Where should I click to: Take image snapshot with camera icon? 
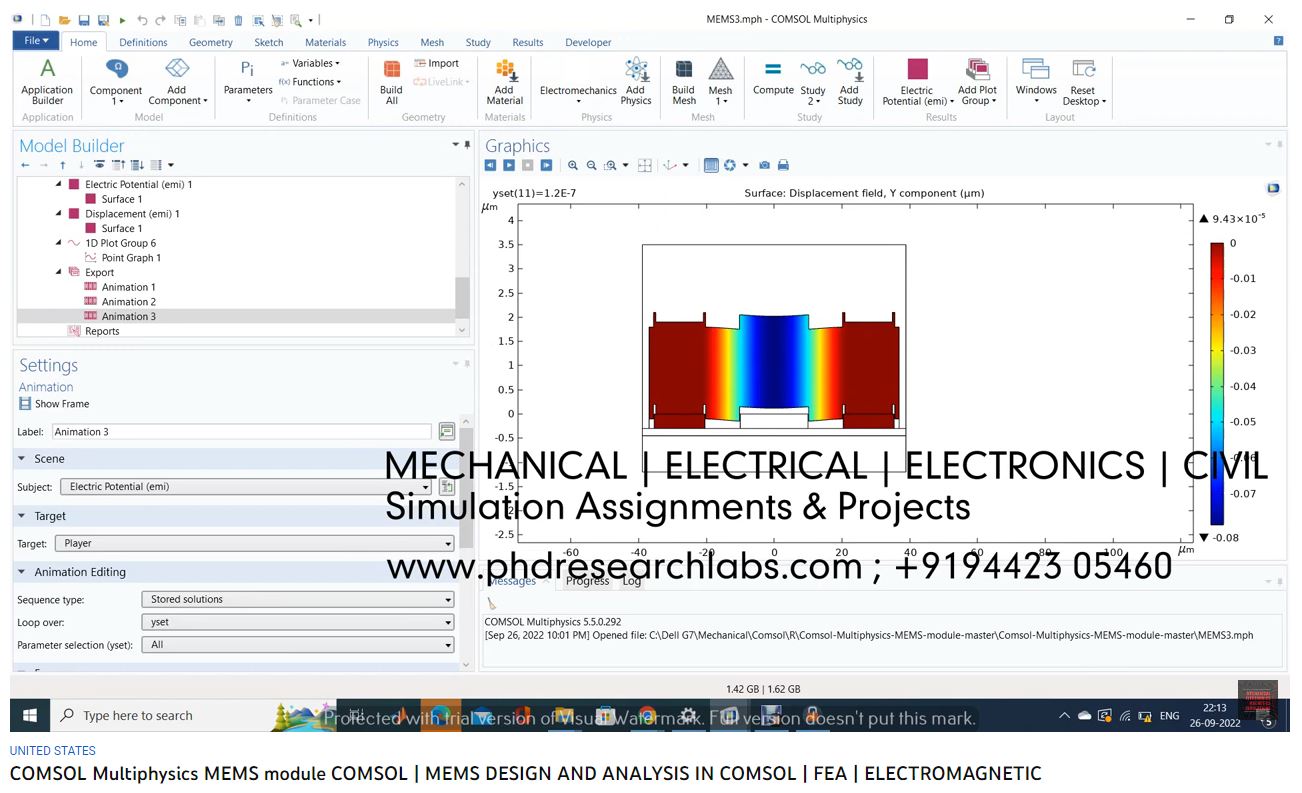pos(765,165)
